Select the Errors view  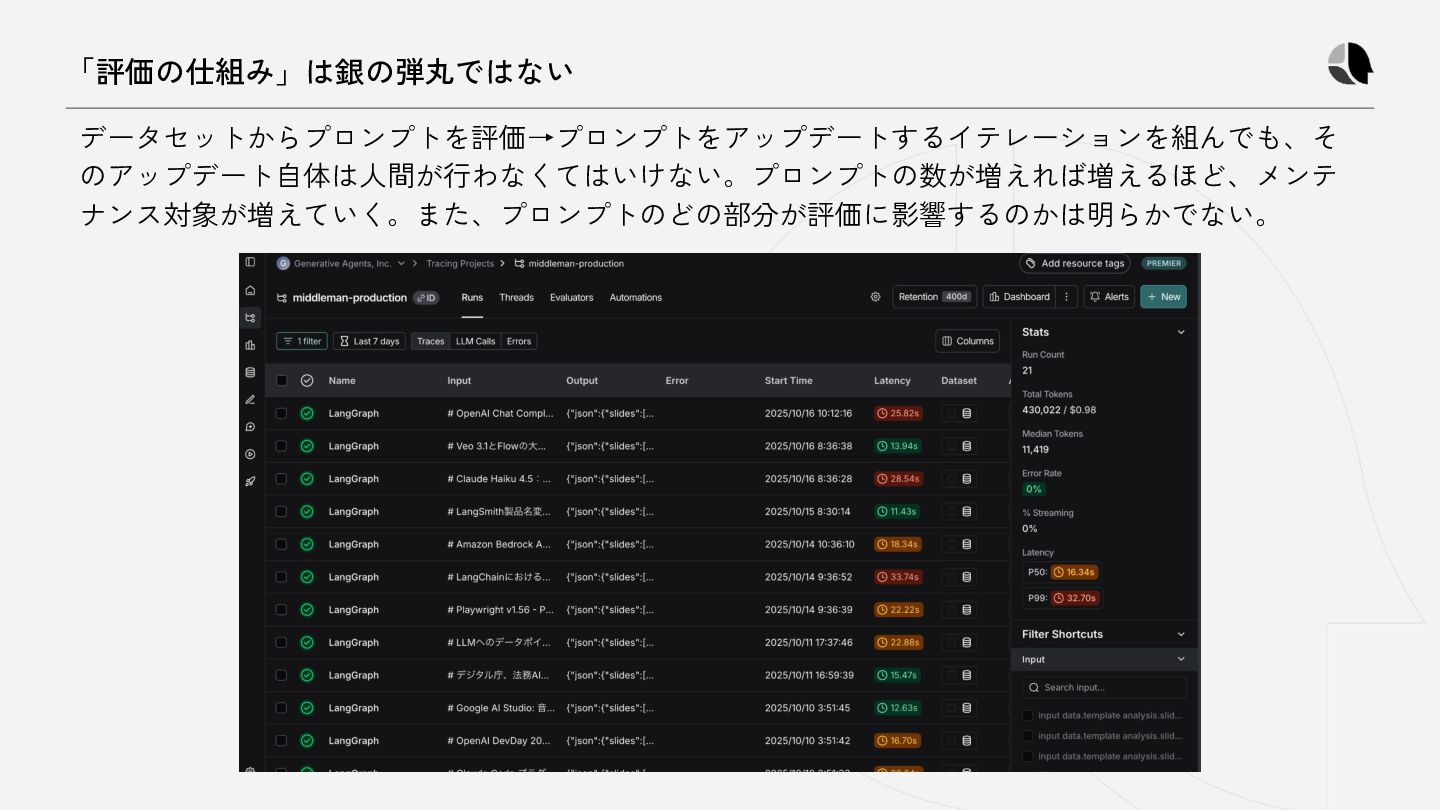point(519,341)
